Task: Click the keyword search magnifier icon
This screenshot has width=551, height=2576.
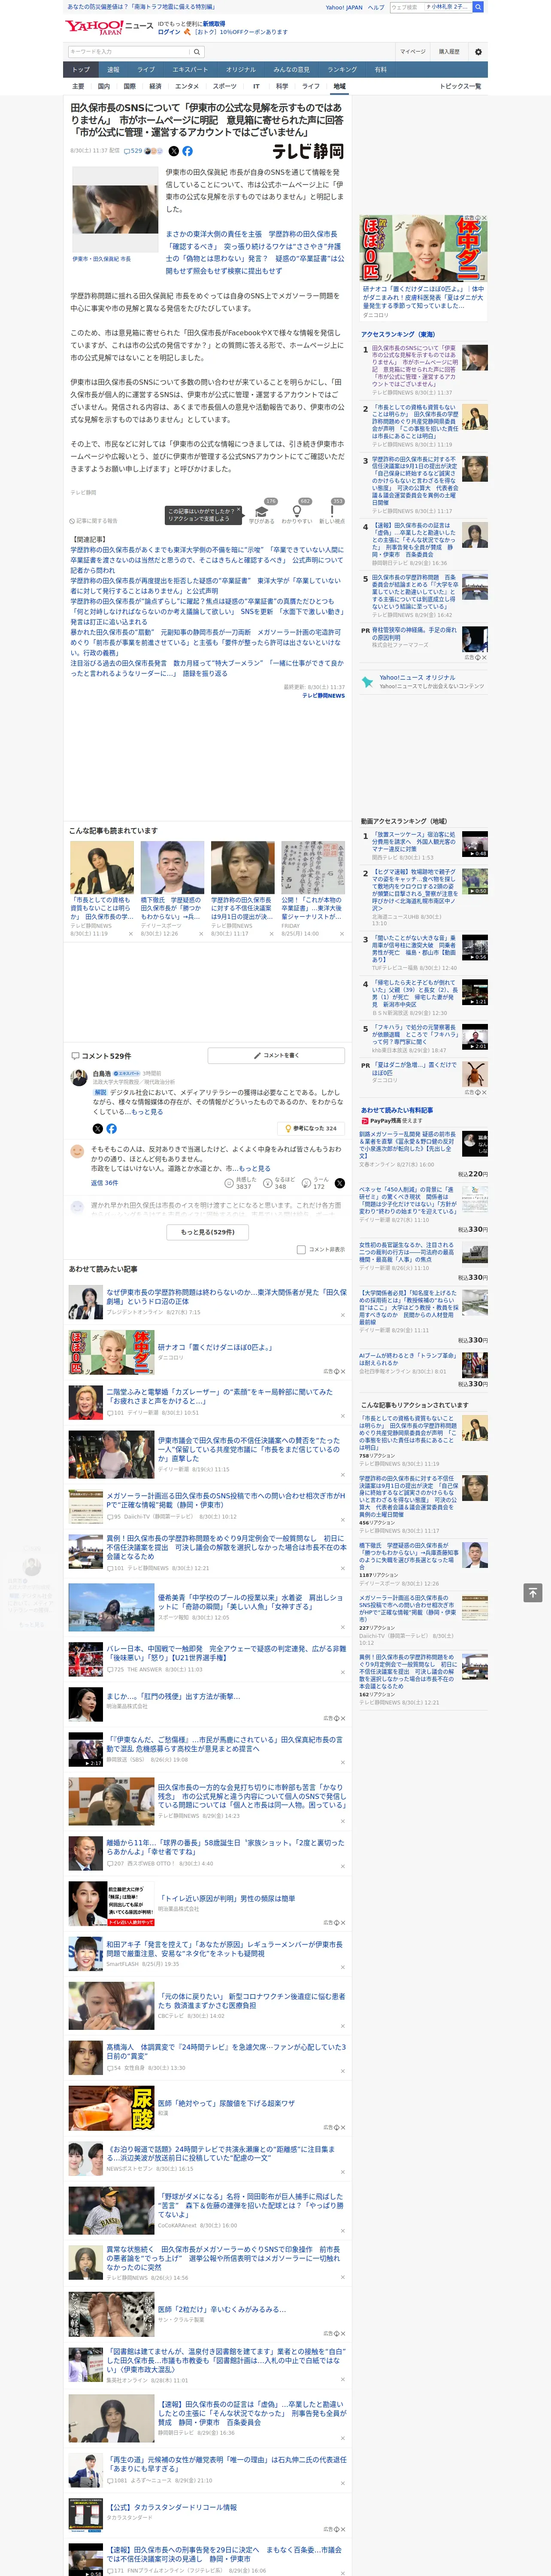Action: pyautogui.click(x=196, y=51)
